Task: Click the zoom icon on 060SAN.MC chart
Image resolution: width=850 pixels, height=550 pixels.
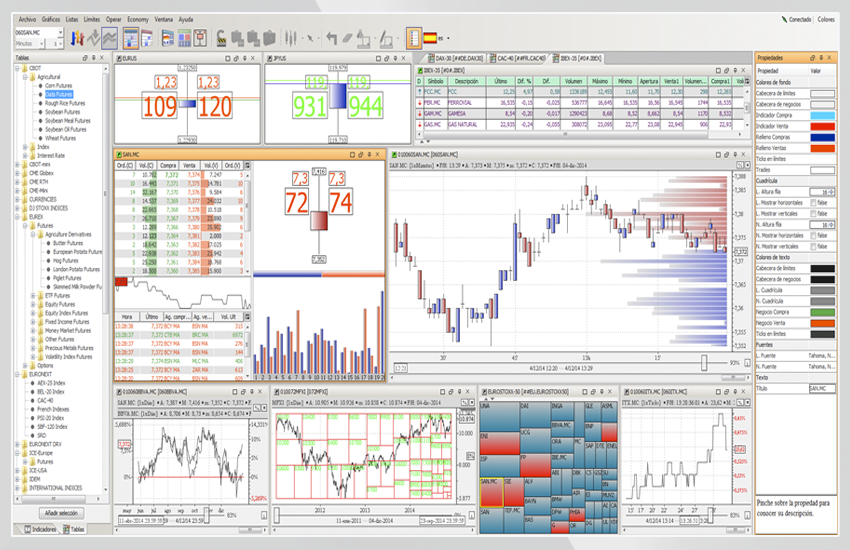Action: pos(739,165)
